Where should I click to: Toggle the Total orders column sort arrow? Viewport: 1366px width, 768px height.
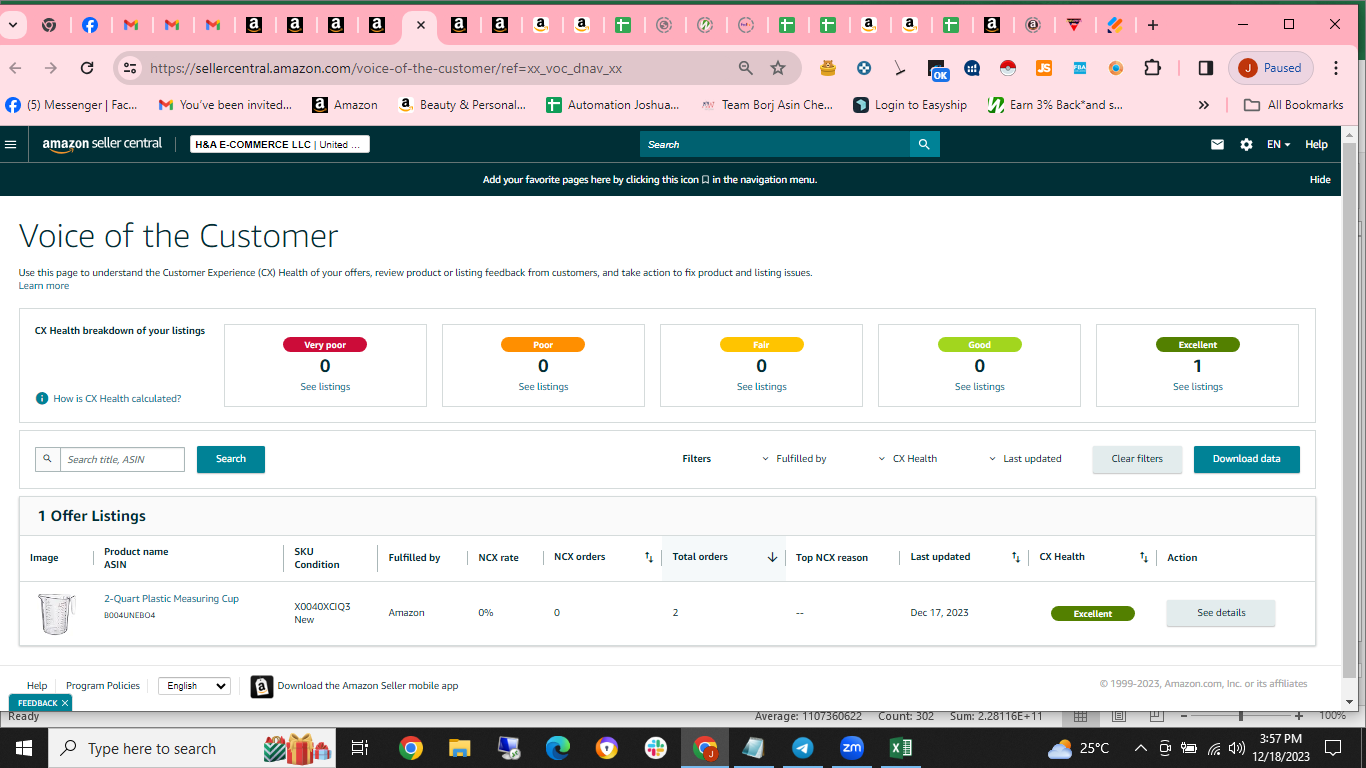(772, 557)
